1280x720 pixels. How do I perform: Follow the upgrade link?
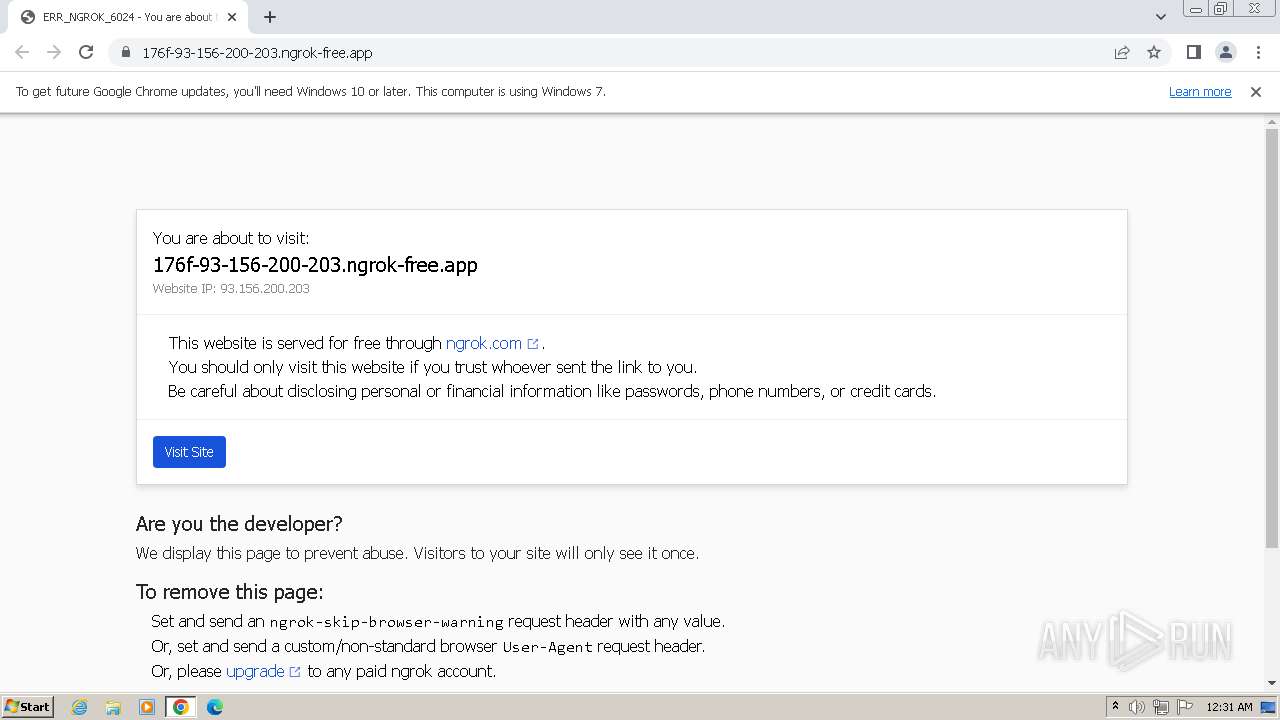263,671
